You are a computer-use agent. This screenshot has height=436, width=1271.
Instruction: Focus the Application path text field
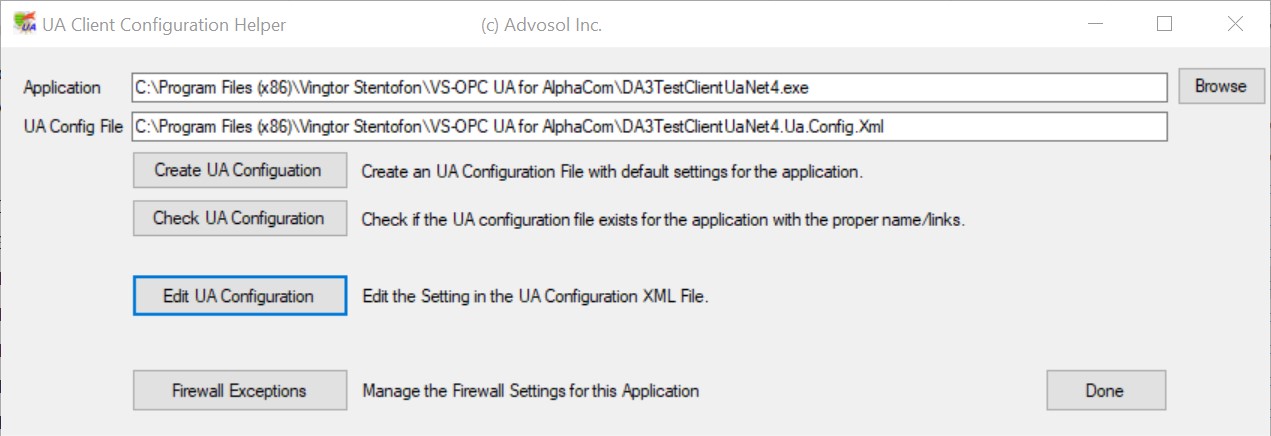(x=649, y=88)
